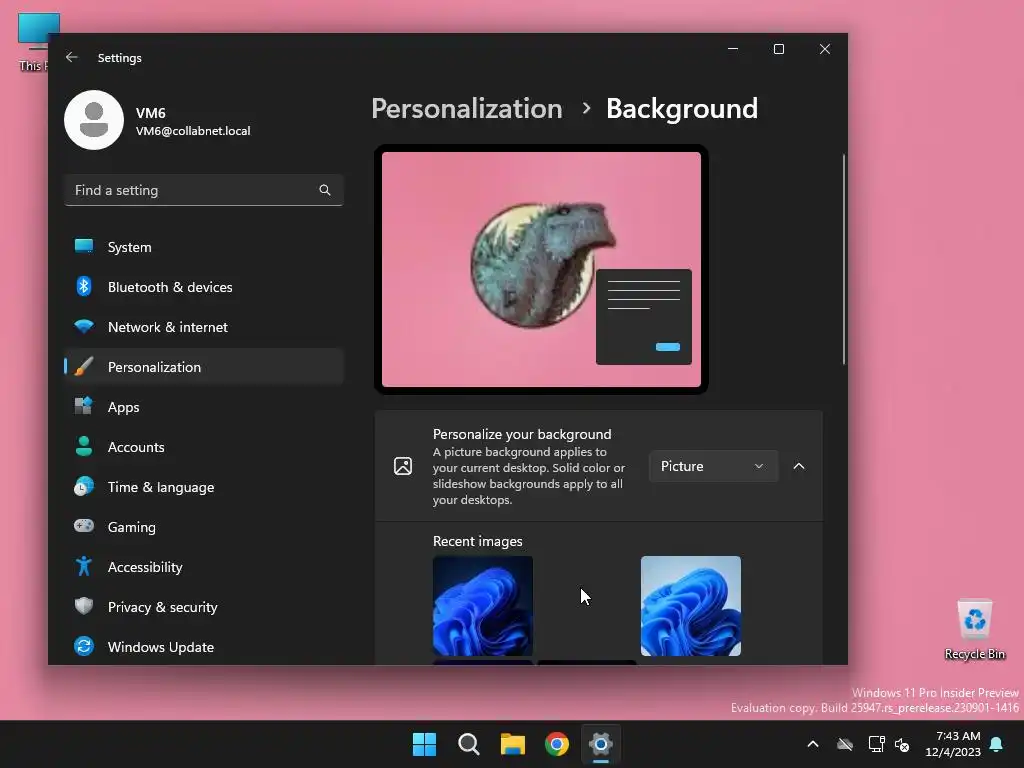1024x768 pixels.
Task: Open File Explorer from the taskbar
Action: coord(513,744)
